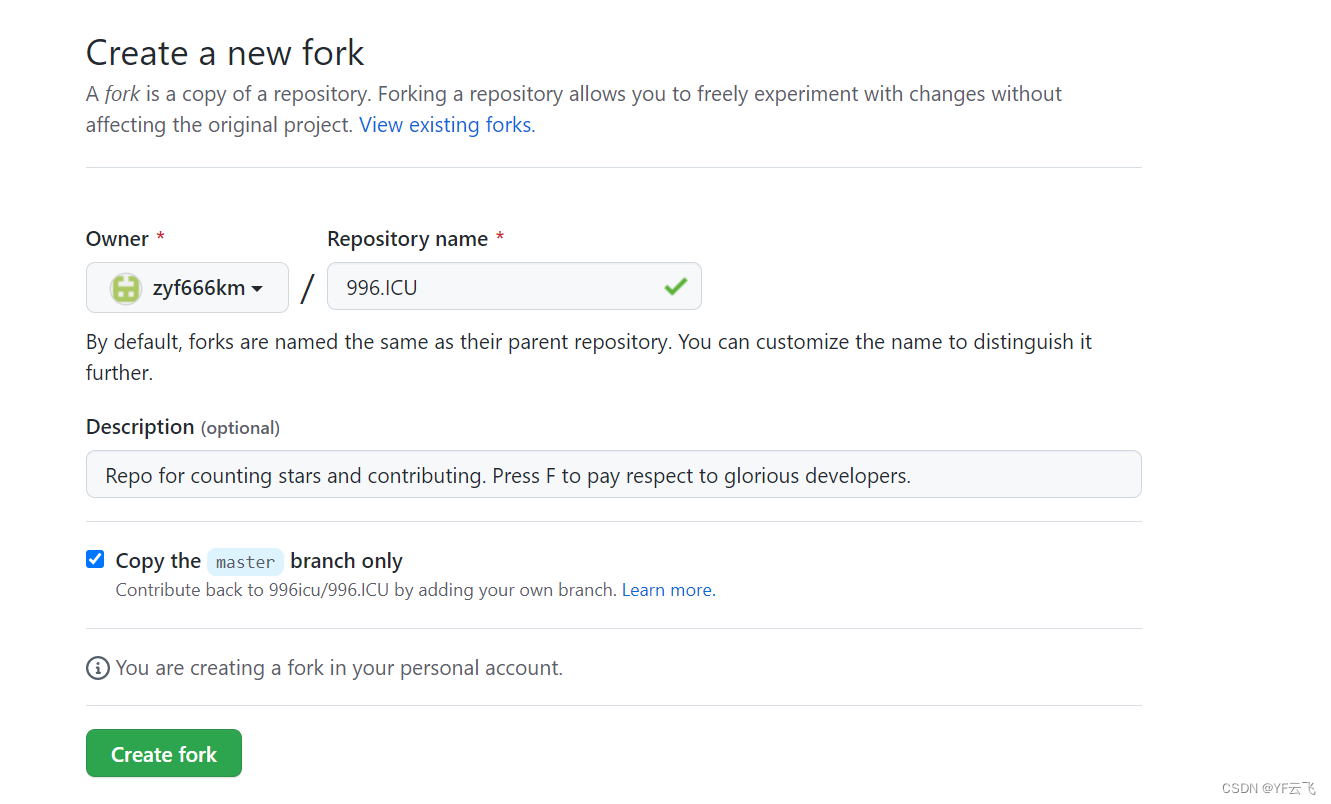Viewport: 1331px width, 804px height.
Task: Open the zyf666km owner selector by its name
Action: (198, 288)
